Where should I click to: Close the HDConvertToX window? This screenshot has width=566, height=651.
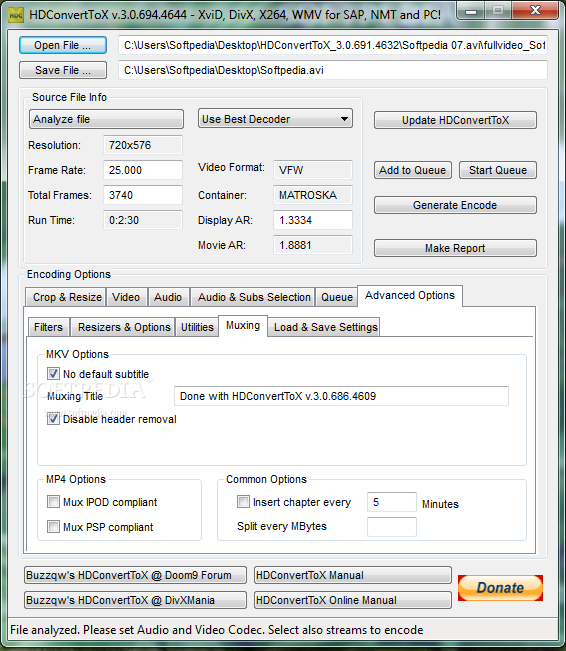[x=535, y=11]
